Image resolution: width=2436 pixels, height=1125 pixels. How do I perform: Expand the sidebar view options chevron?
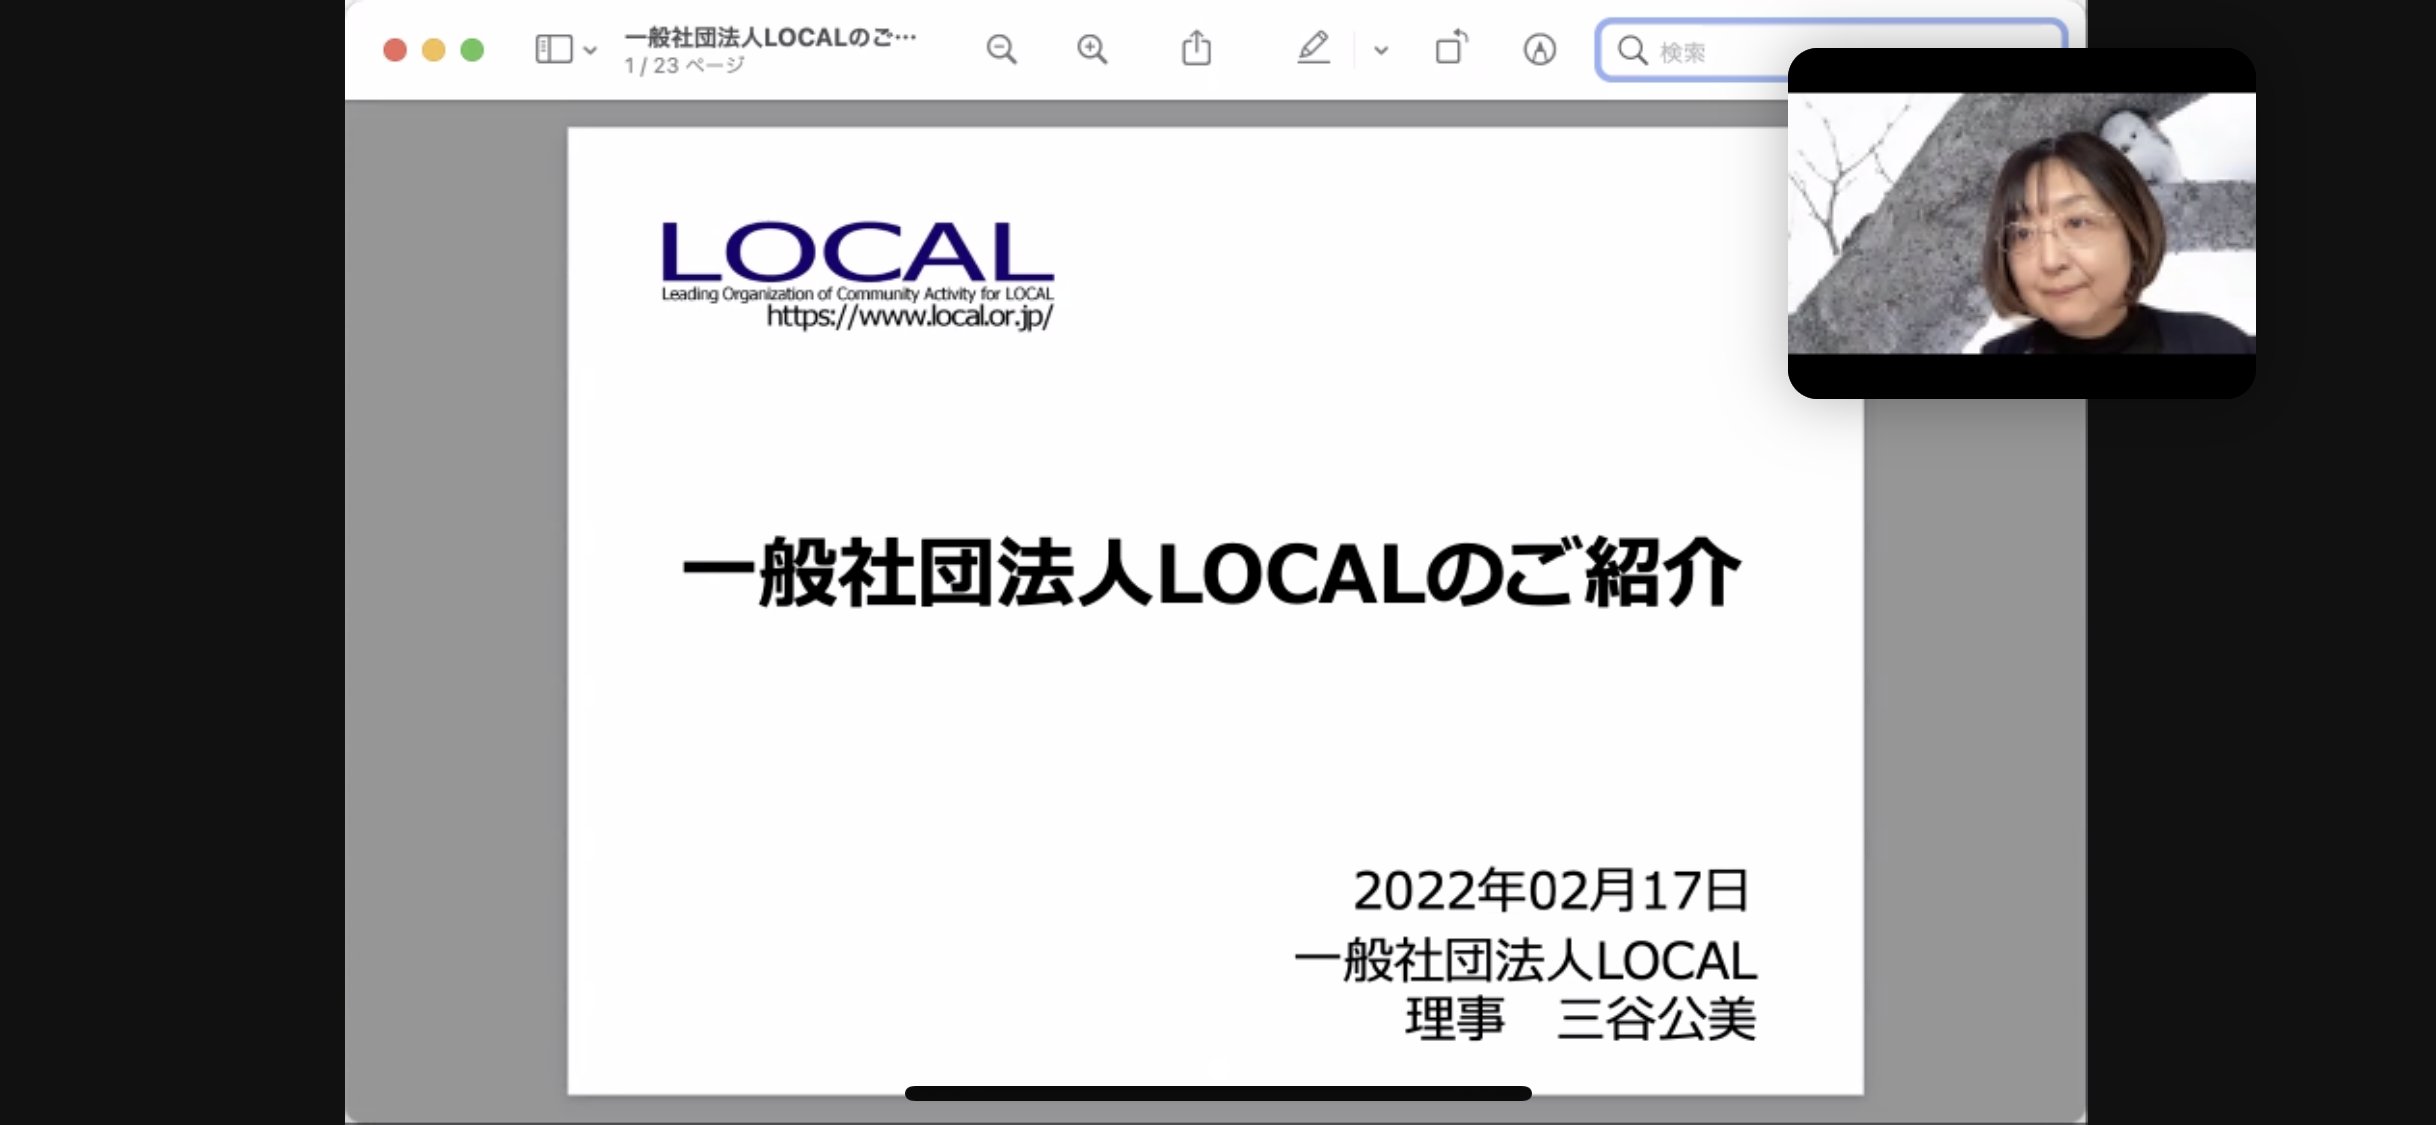[x=590, y=50]
